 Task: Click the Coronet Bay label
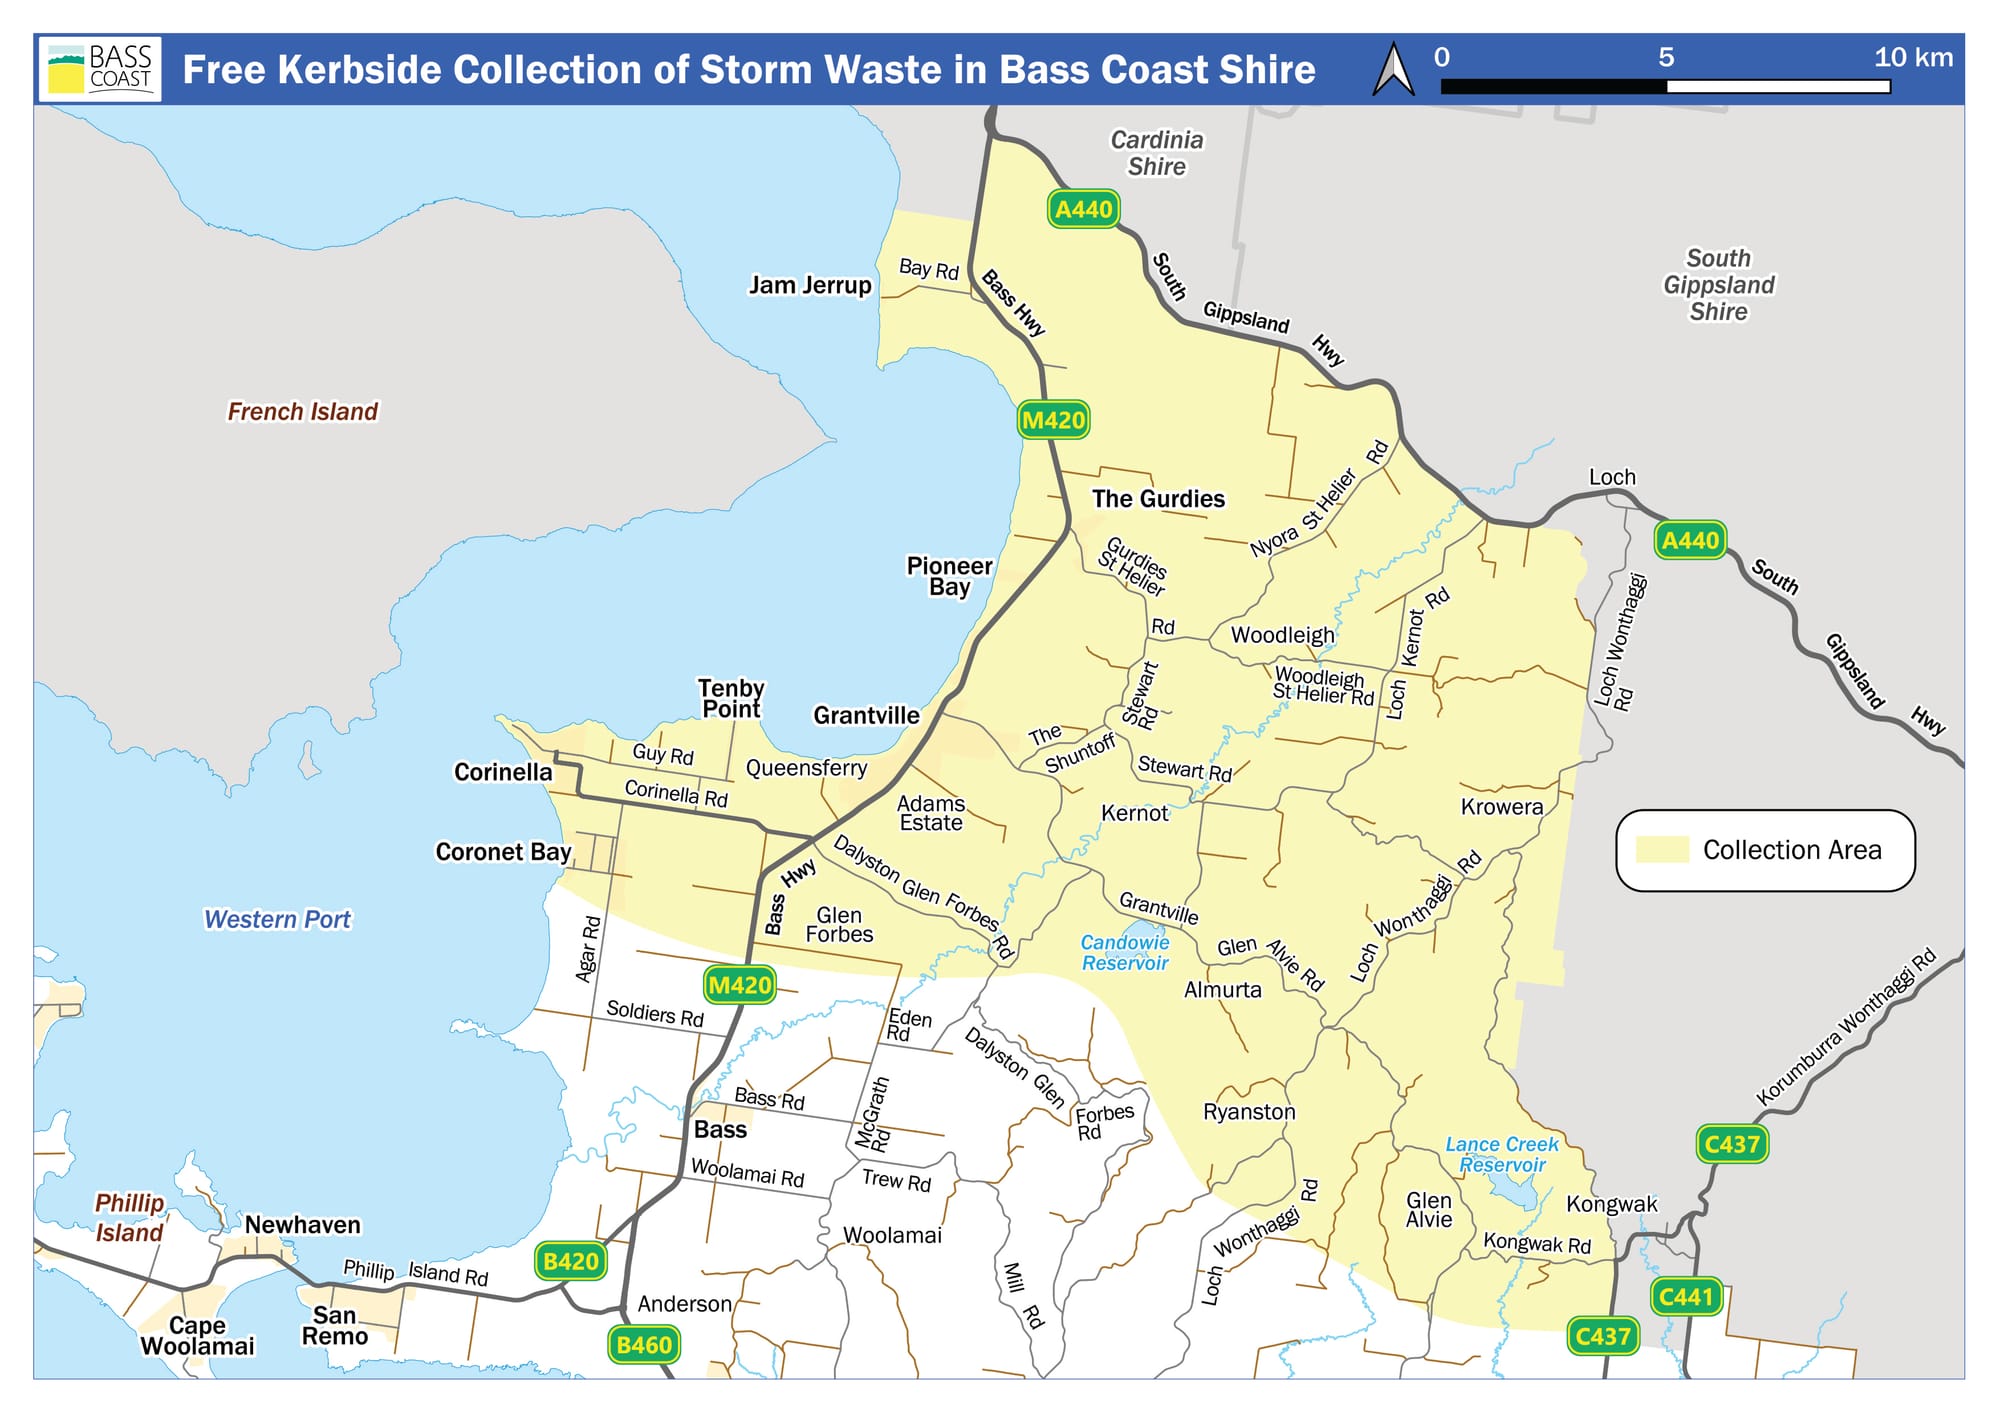pos(503,851)
